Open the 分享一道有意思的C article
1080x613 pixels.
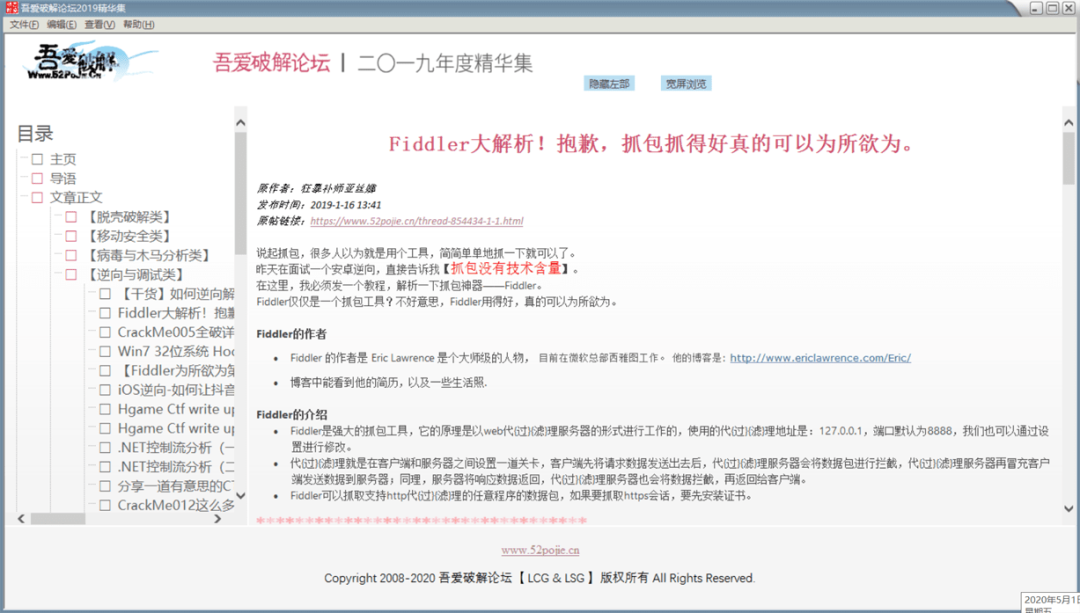click(176, 486)
